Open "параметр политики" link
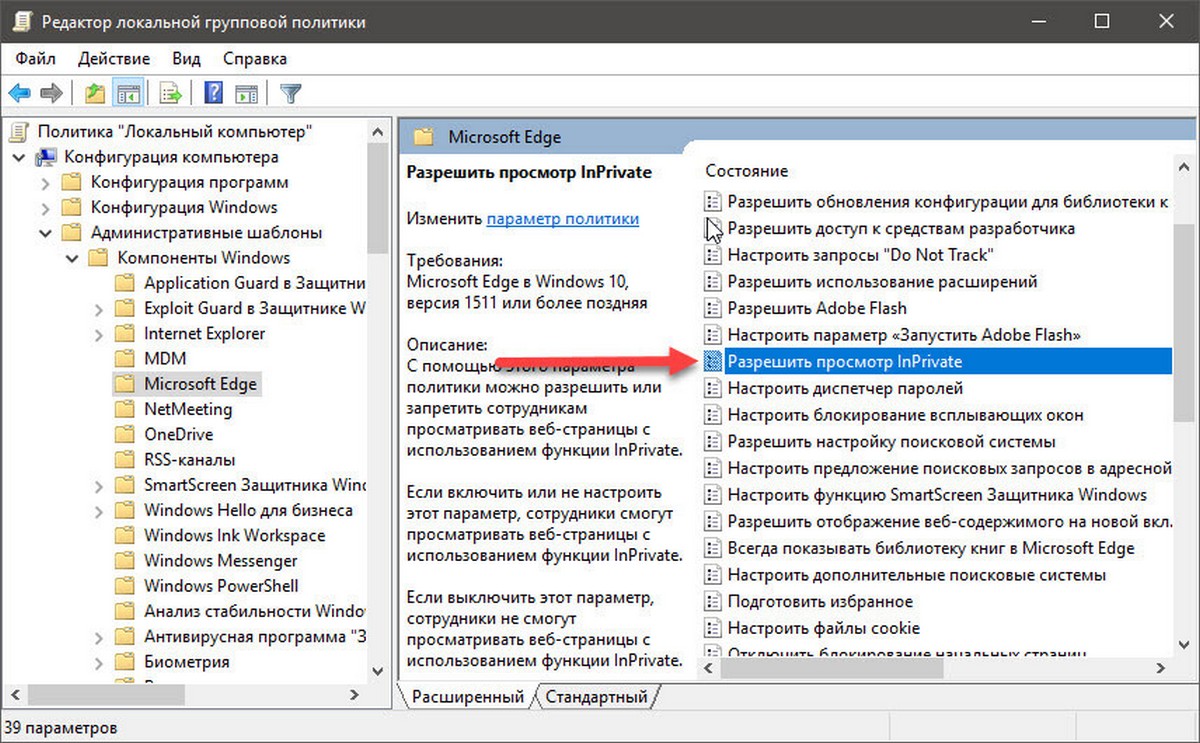This screenshot has width=1200, height=743. pos(563,218)
